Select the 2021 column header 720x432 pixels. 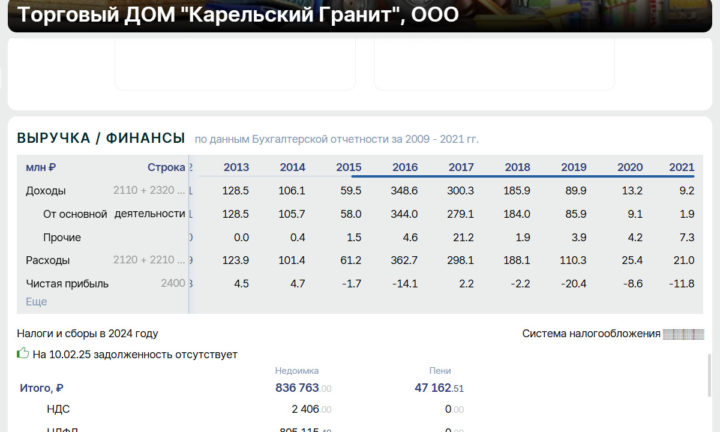[x=681, y=167]
